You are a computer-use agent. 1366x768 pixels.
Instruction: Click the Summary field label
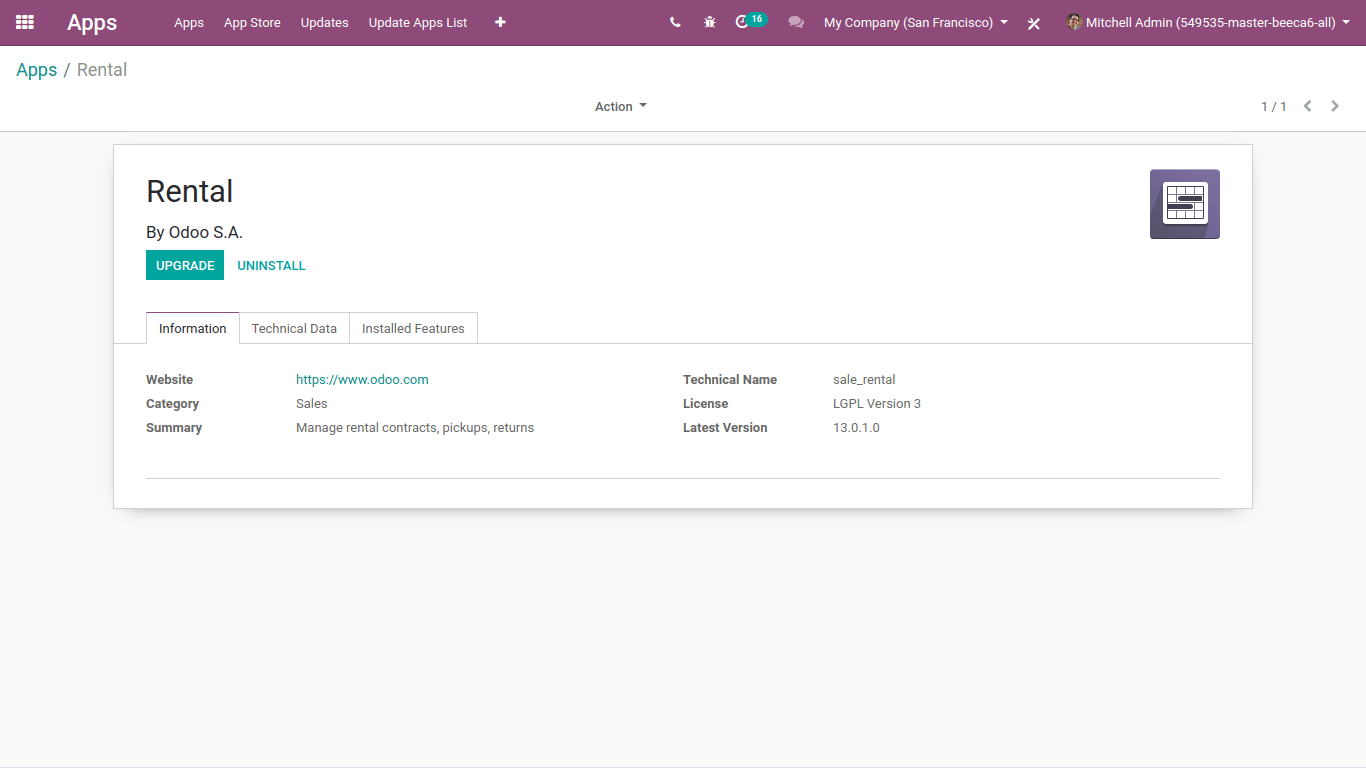point(174,428)
